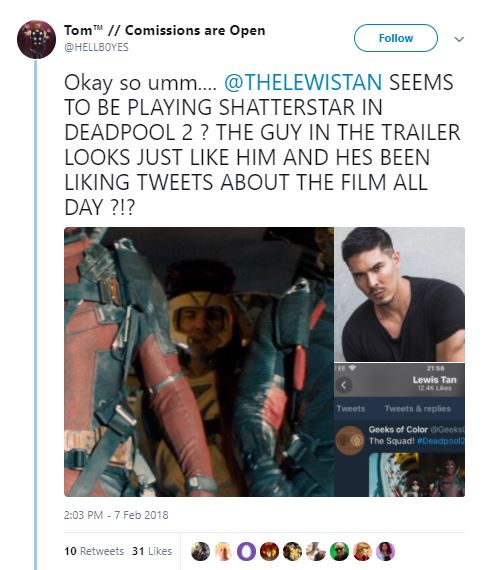Open the tweet options chevron menu
This screenshot has width=487, height=570.
(x=459, y=39)
